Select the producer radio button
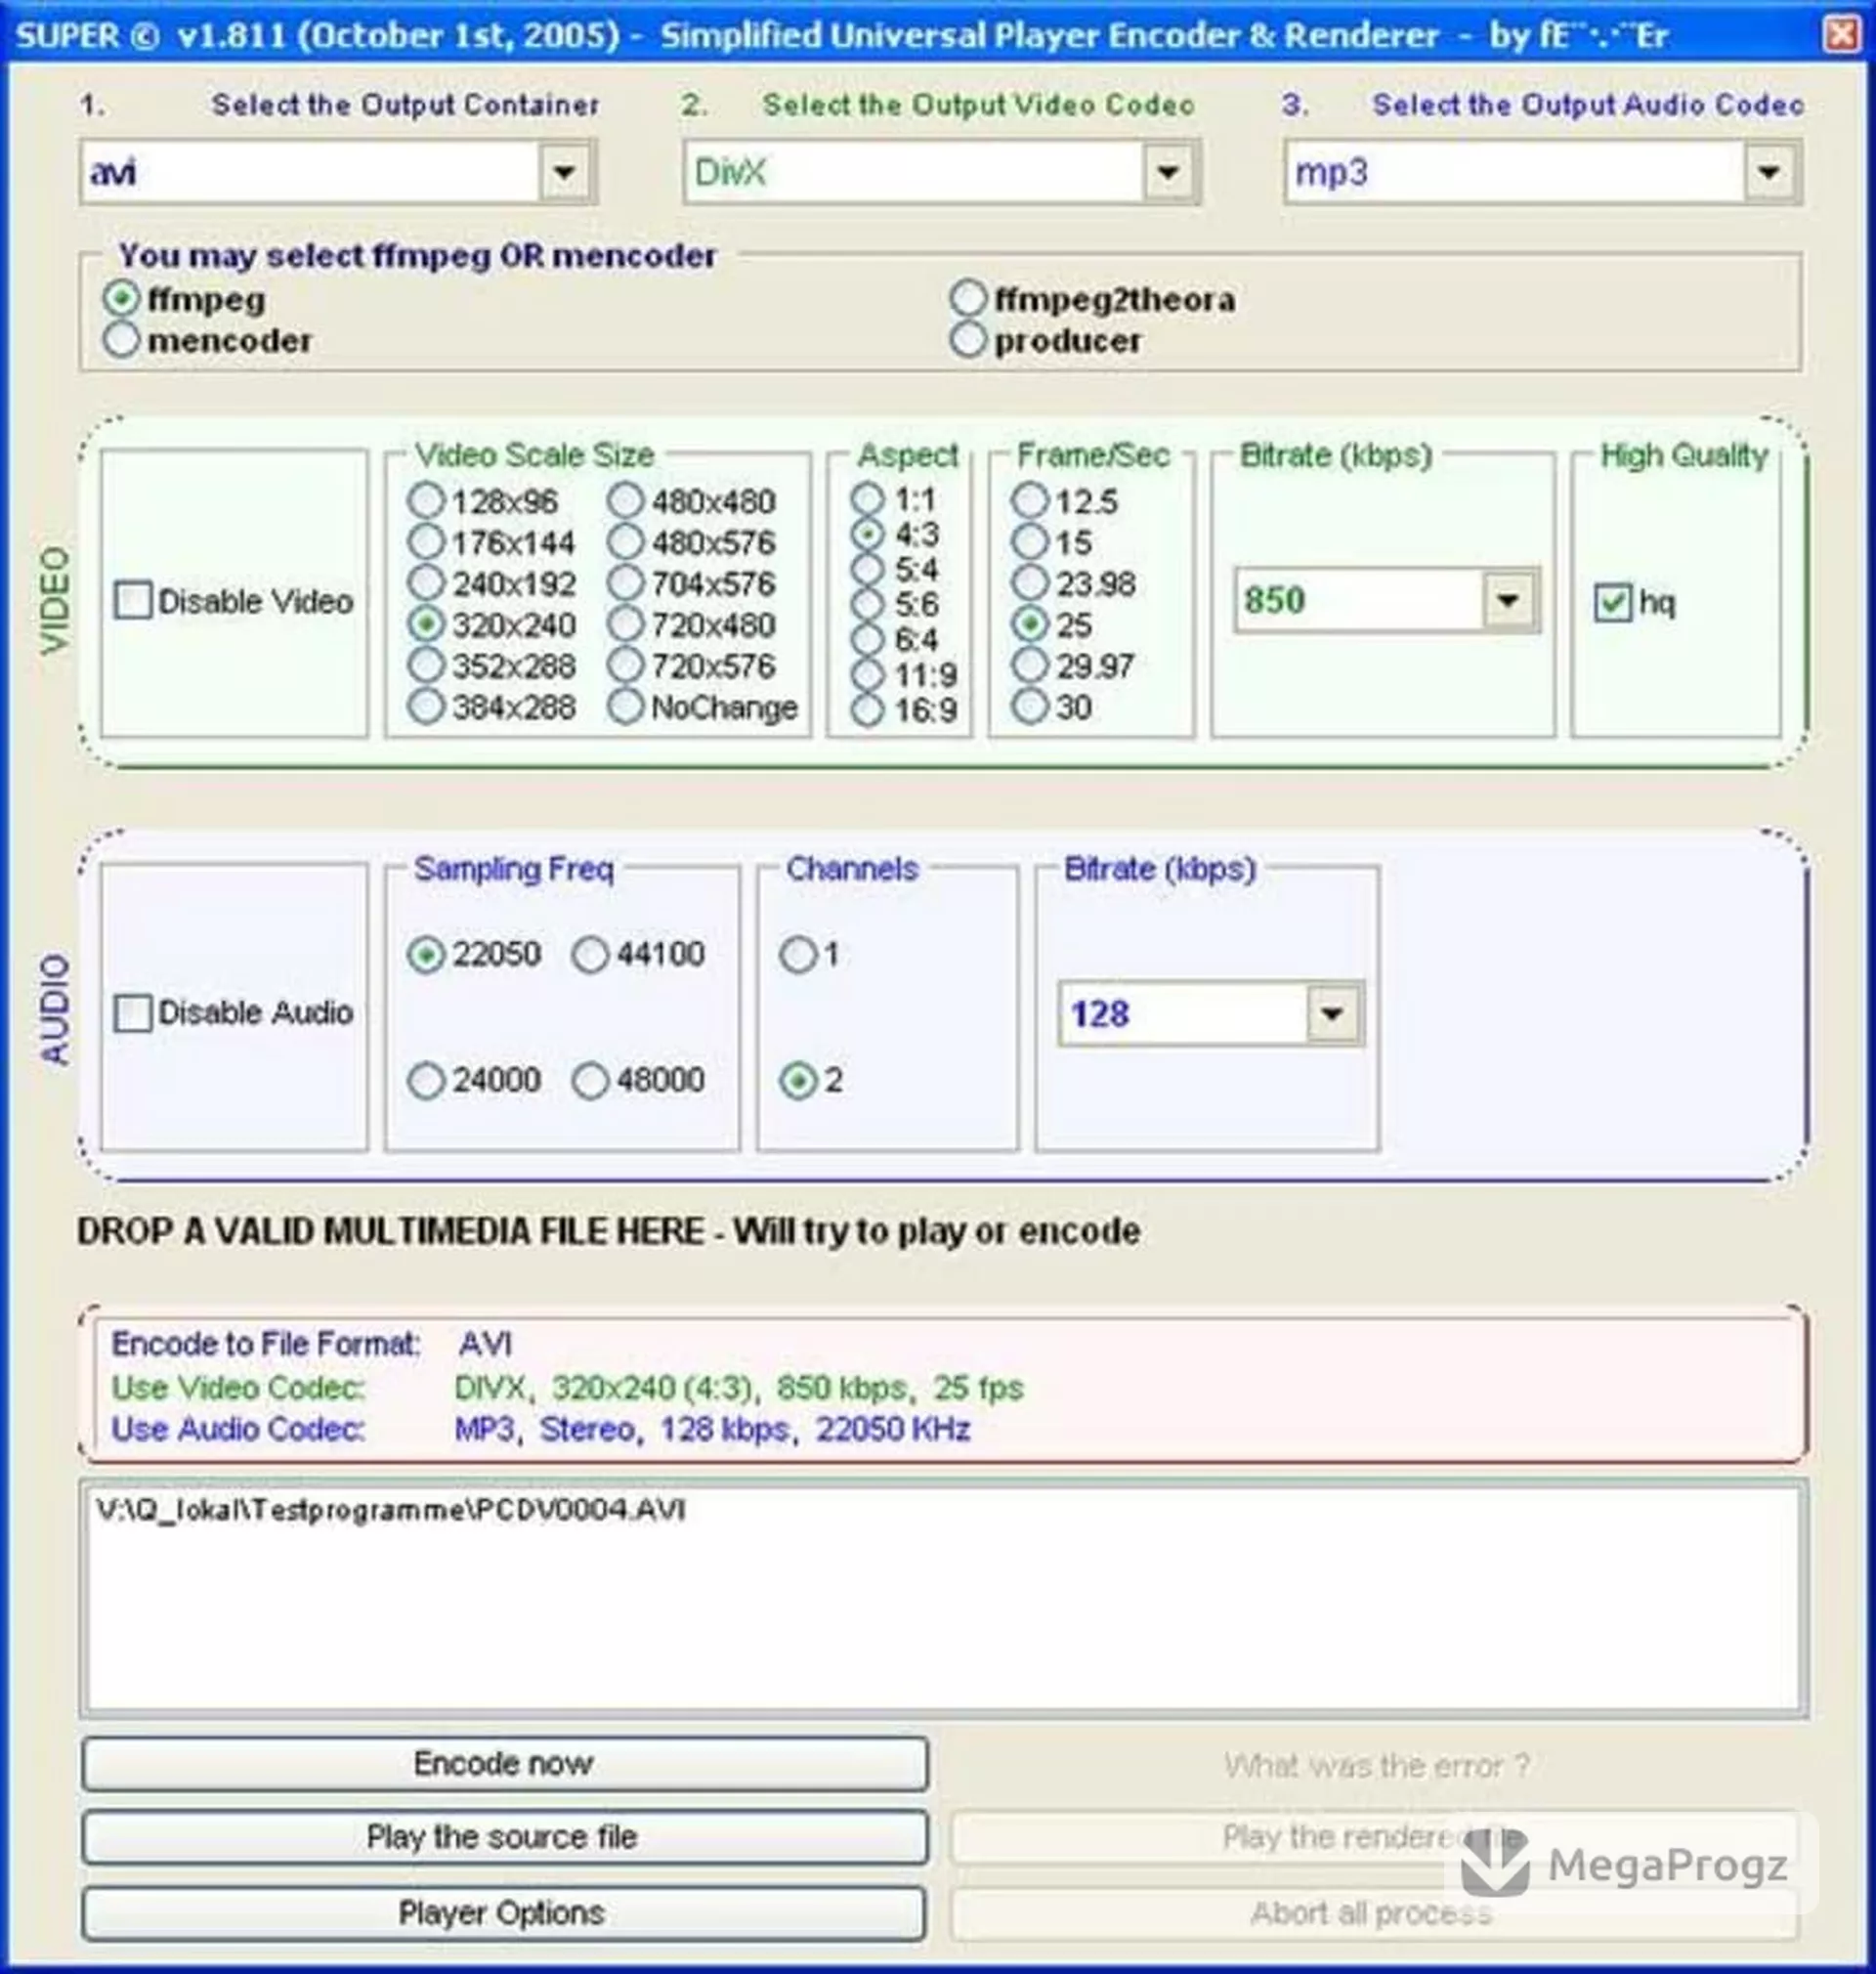The height and width of the screenshot is (1974, 1876). click(968, 340)
